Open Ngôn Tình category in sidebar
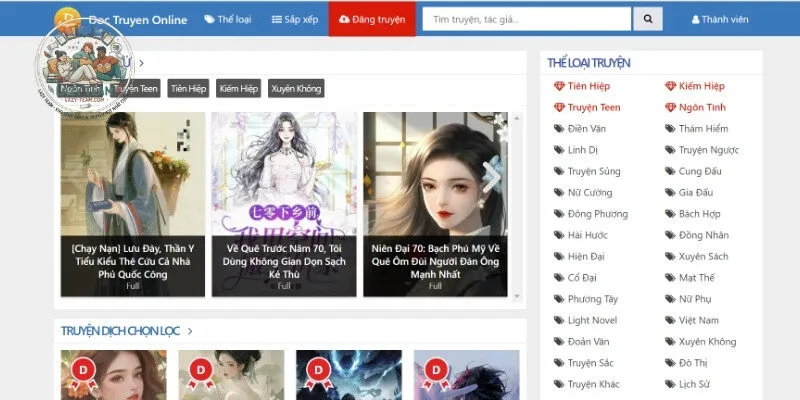Screen dimensions: 800x400 point(702,108)
